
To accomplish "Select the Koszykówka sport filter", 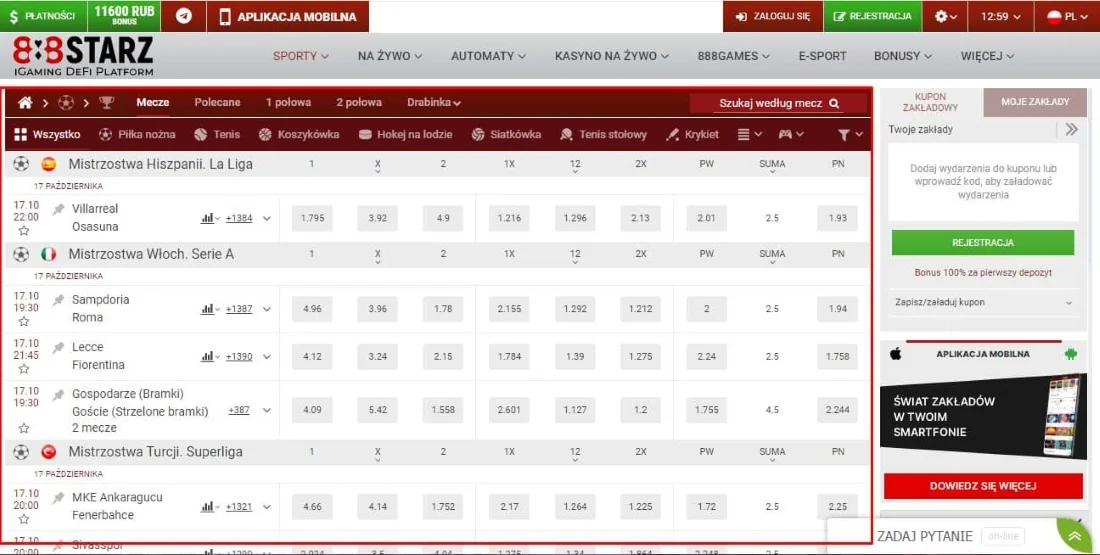I will click(299, 134).
